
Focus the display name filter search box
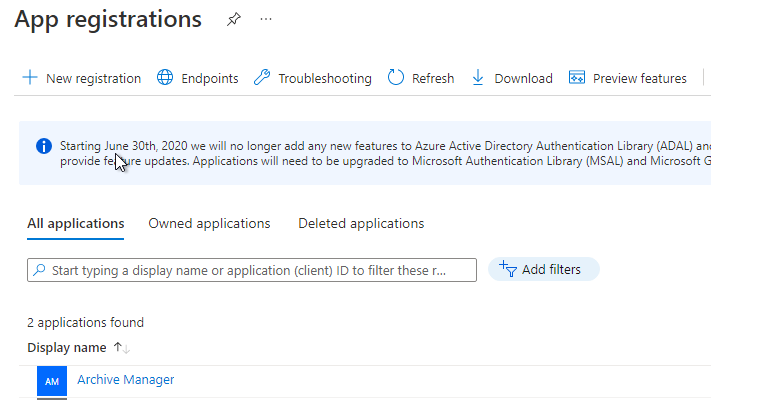252,270
